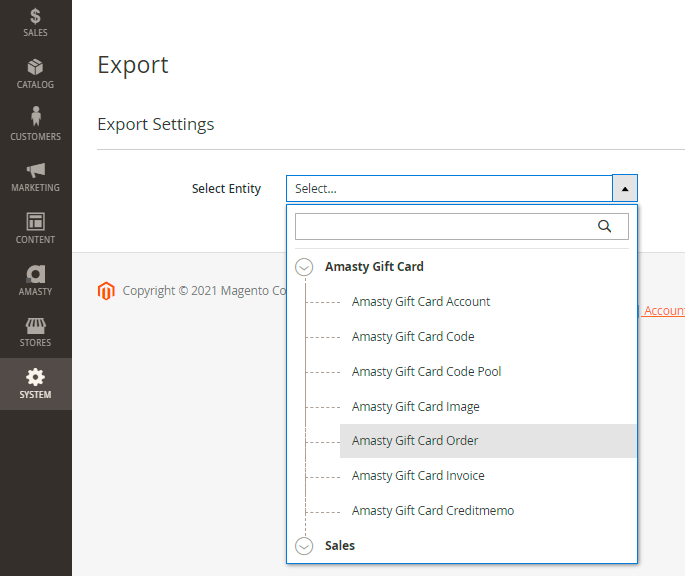This screenshot has height=576, width=685.
Task: Focus the entity search input field
Action: click(445, 226)
